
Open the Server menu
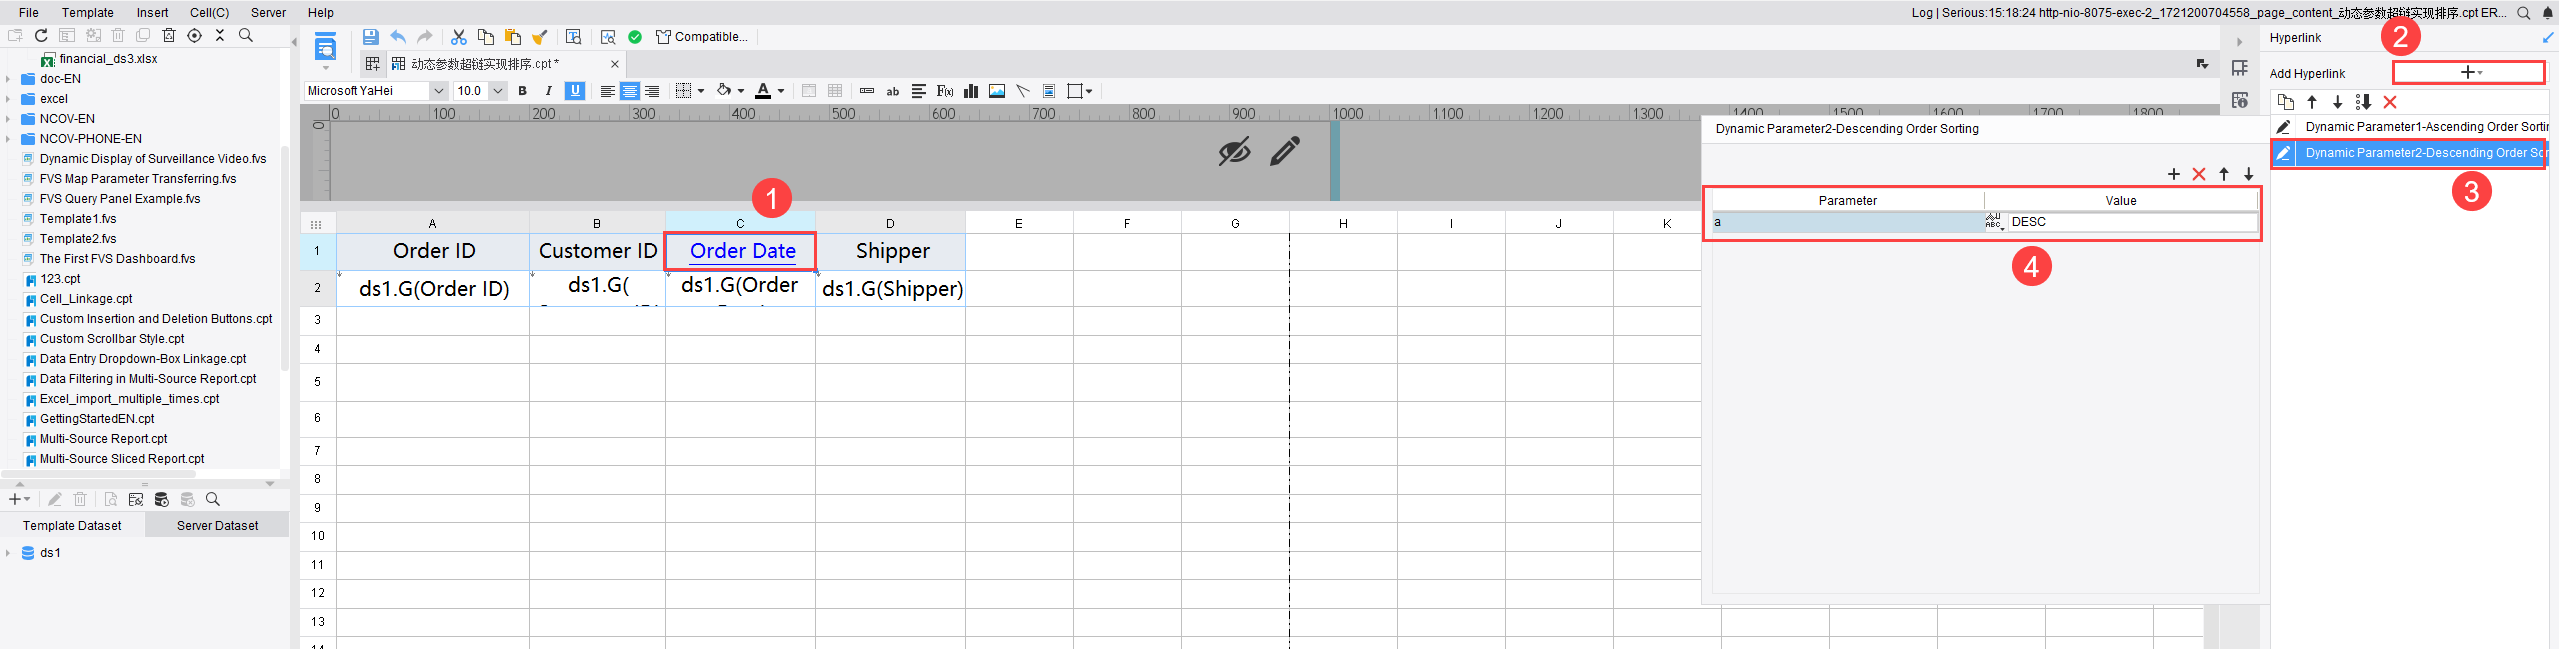click(268, 13)
